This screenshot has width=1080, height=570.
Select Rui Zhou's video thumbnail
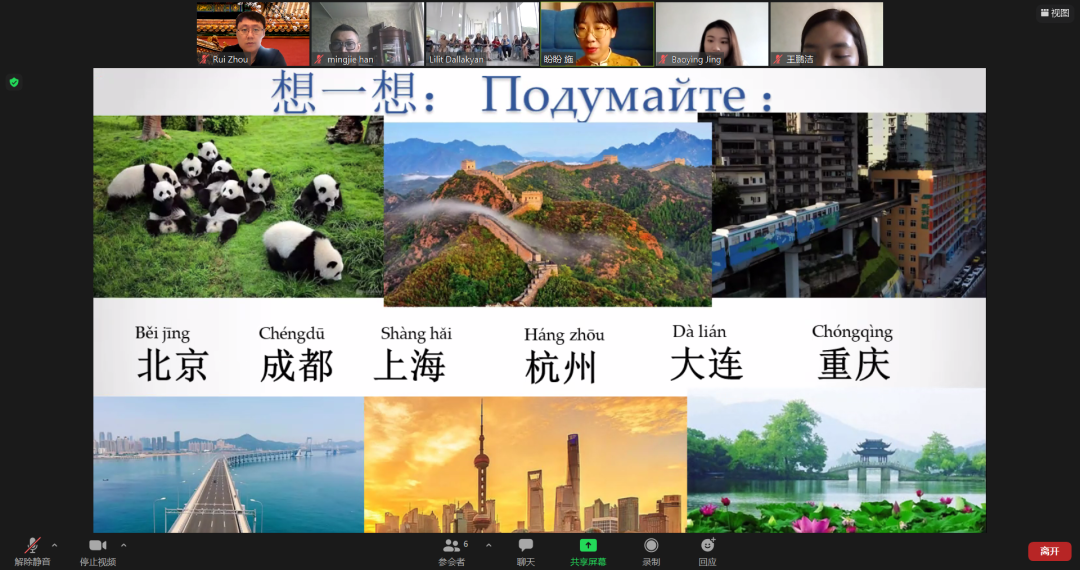point(253,34)
